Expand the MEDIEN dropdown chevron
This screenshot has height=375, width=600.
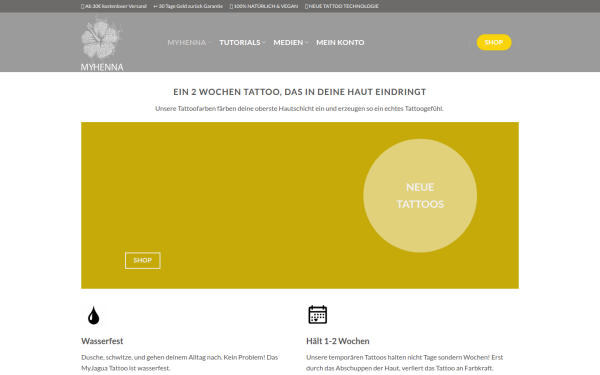coord(307,42)
